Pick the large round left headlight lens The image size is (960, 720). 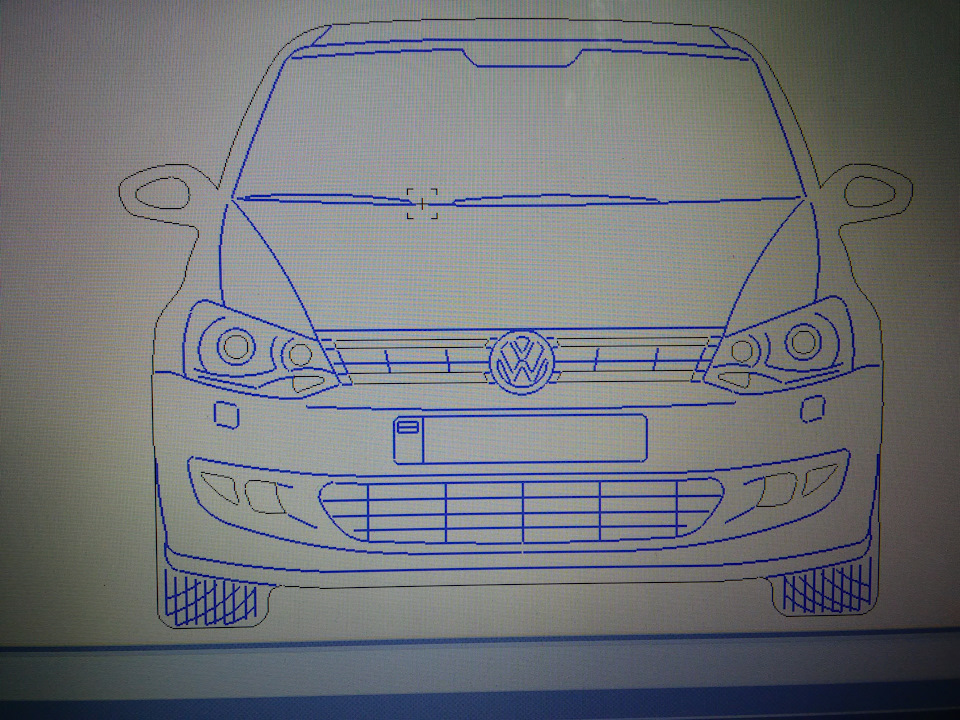236,346
